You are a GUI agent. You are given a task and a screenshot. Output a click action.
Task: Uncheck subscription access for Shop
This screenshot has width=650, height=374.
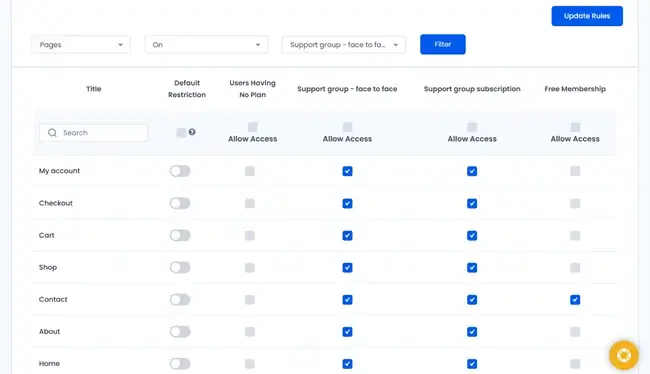[472, 268]
